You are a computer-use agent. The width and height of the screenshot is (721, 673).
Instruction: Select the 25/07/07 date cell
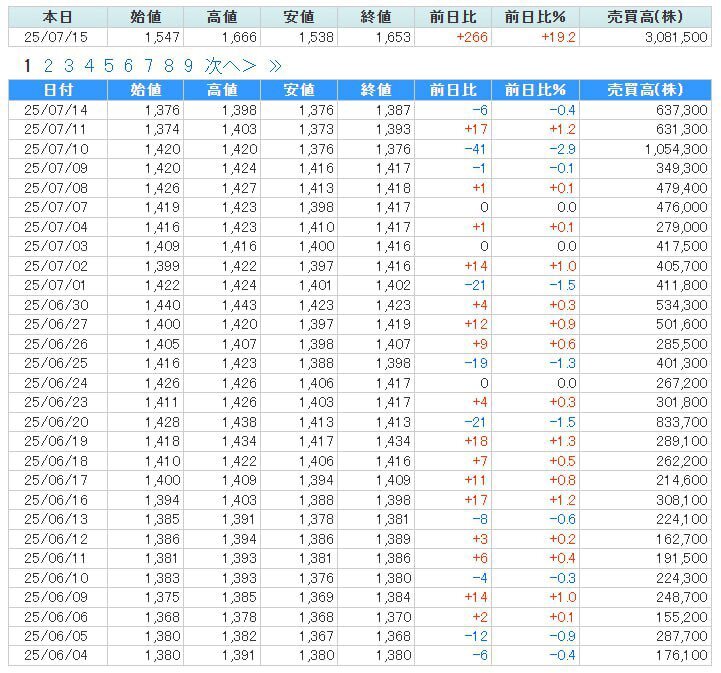[x=56, y=208]
